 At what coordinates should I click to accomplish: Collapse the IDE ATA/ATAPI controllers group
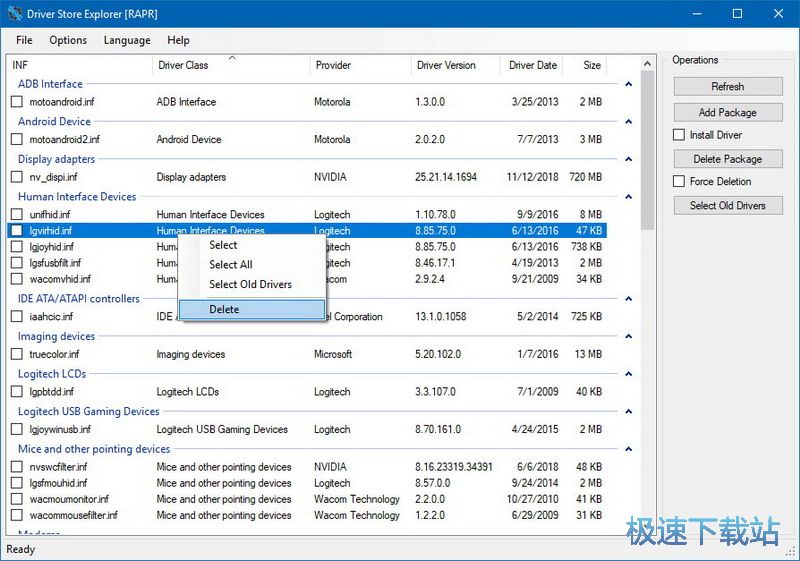[629, 299]
